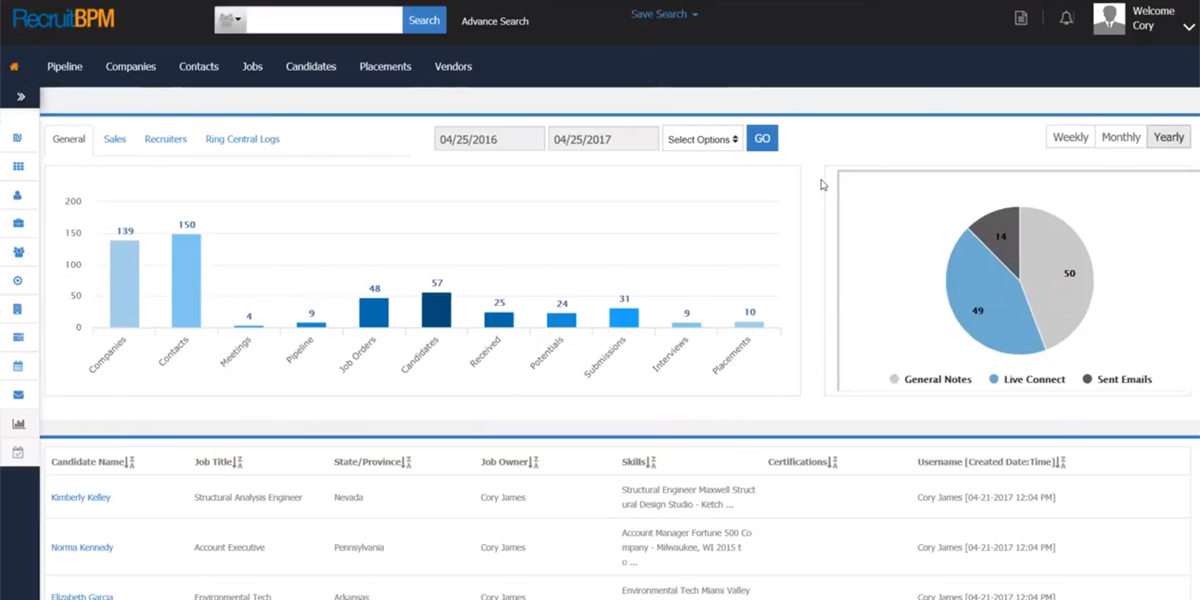Switch to the Recruiters tab
Screen dimensions: 1200x600
pos(165,139)
